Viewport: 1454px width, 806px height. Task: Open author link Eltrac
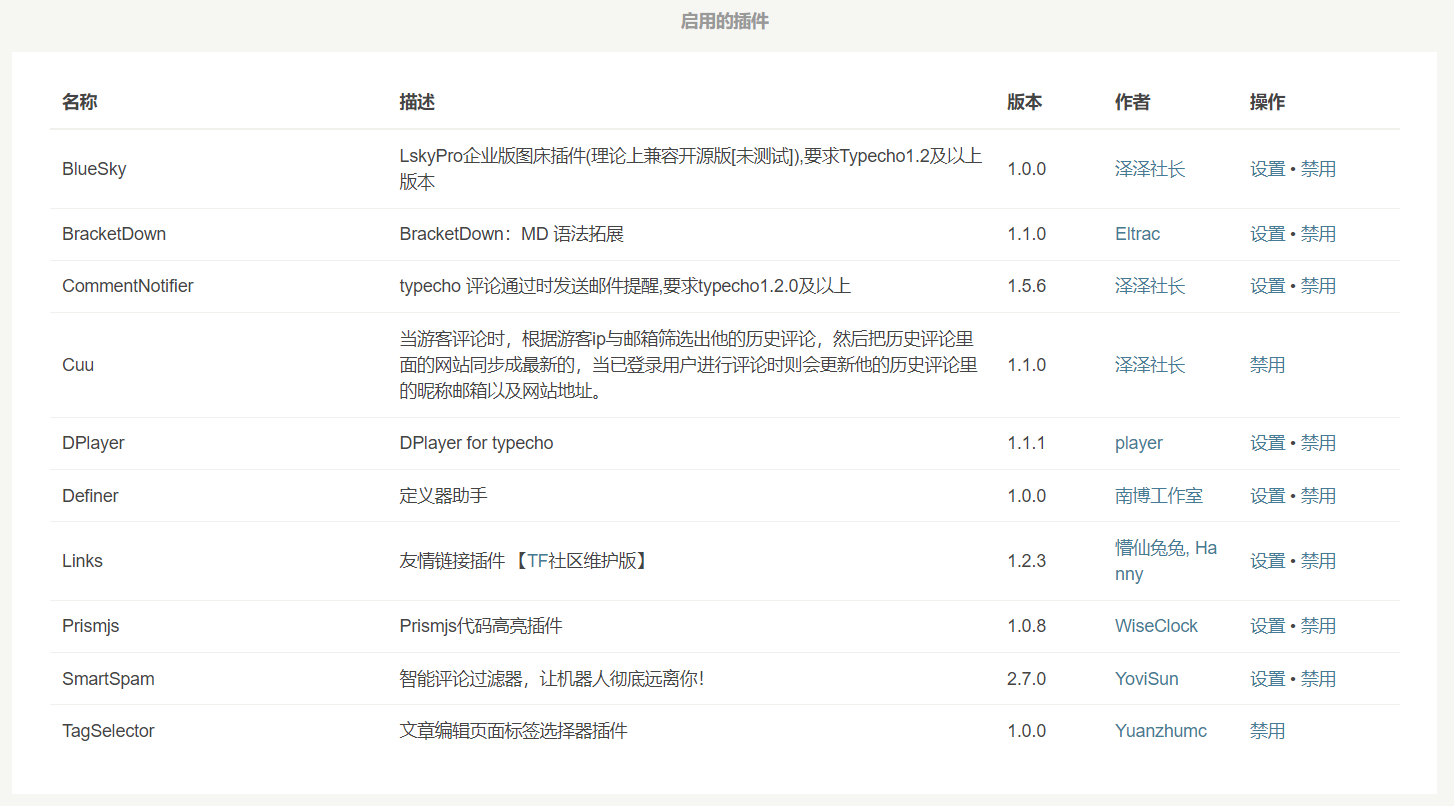(1138, 234)
